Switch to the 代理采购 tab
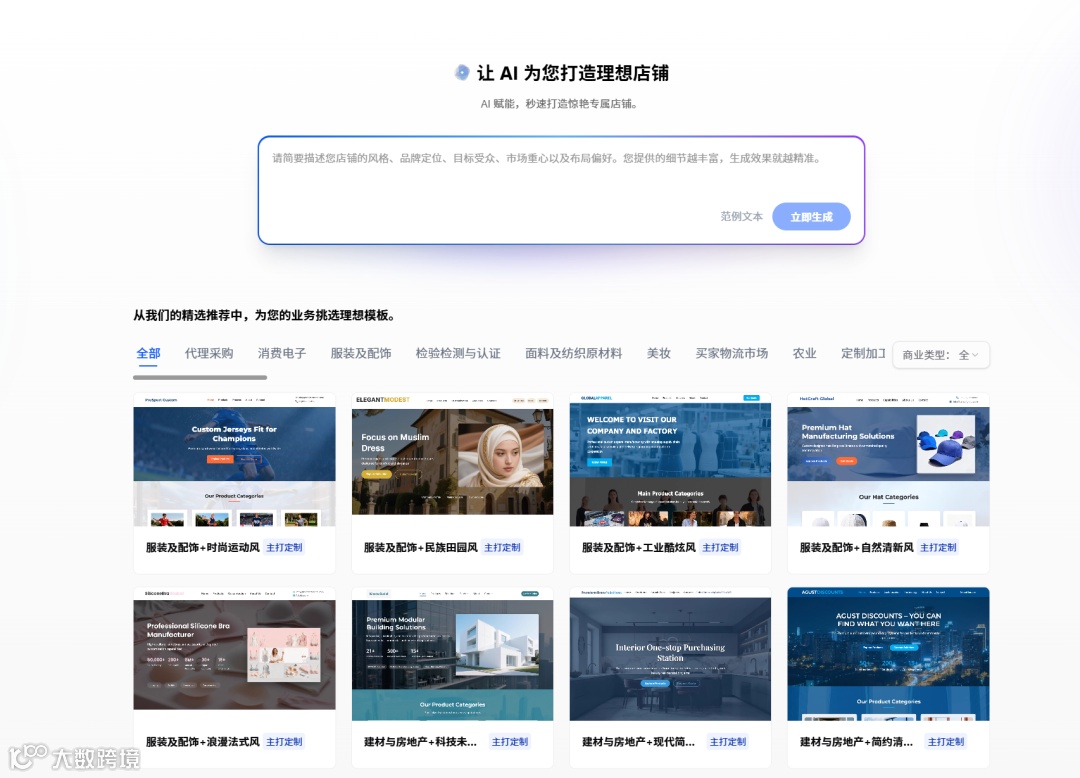Screen dimensions: 1080x778 pyautogui.click(x=209, y=353)
